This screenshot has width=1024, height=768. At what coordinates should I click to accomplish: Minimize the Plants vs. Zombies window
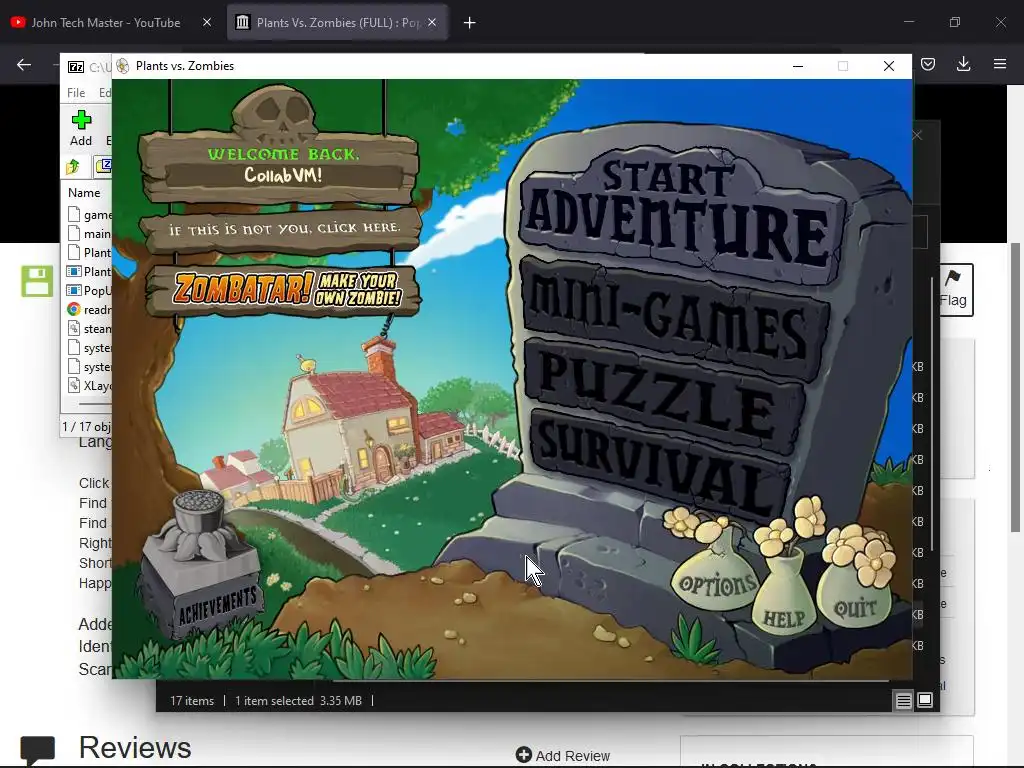(798, 66)
